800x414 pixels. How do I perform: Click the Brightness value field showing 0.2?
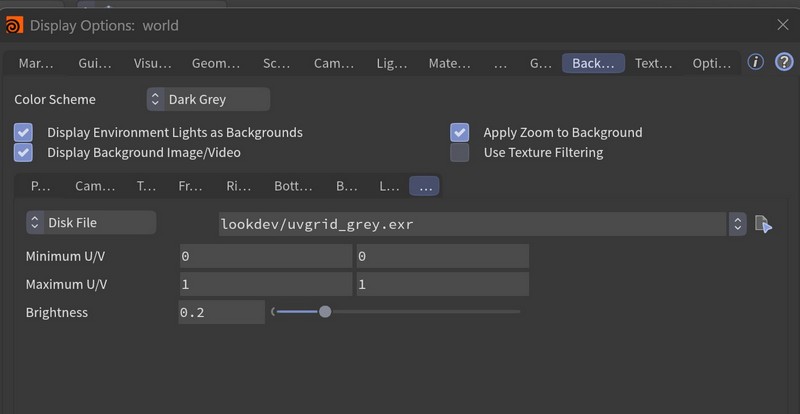pos(222,312)
